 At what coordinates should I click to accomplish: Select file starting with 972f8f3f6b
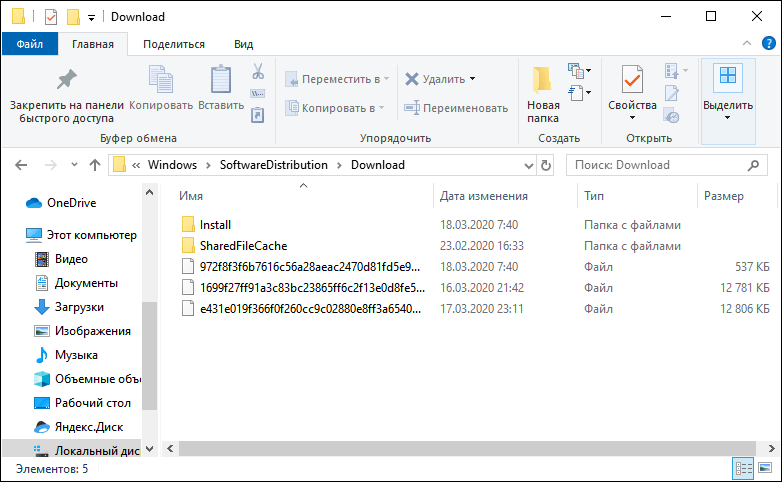click(x=310, y=266)
